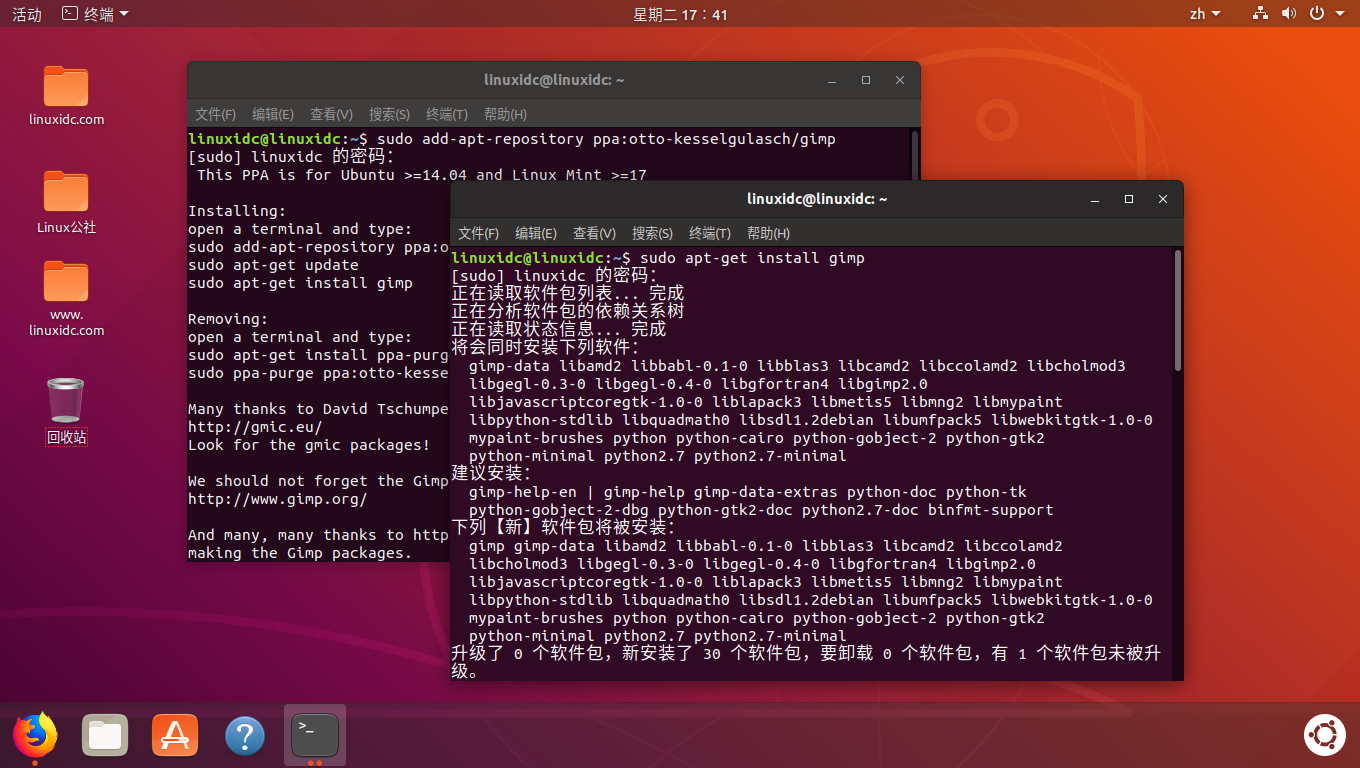This screenshot has height=768, width=1360.
Task: Open the linuxidc.com desktop folder
Action: tap(66, 95)
